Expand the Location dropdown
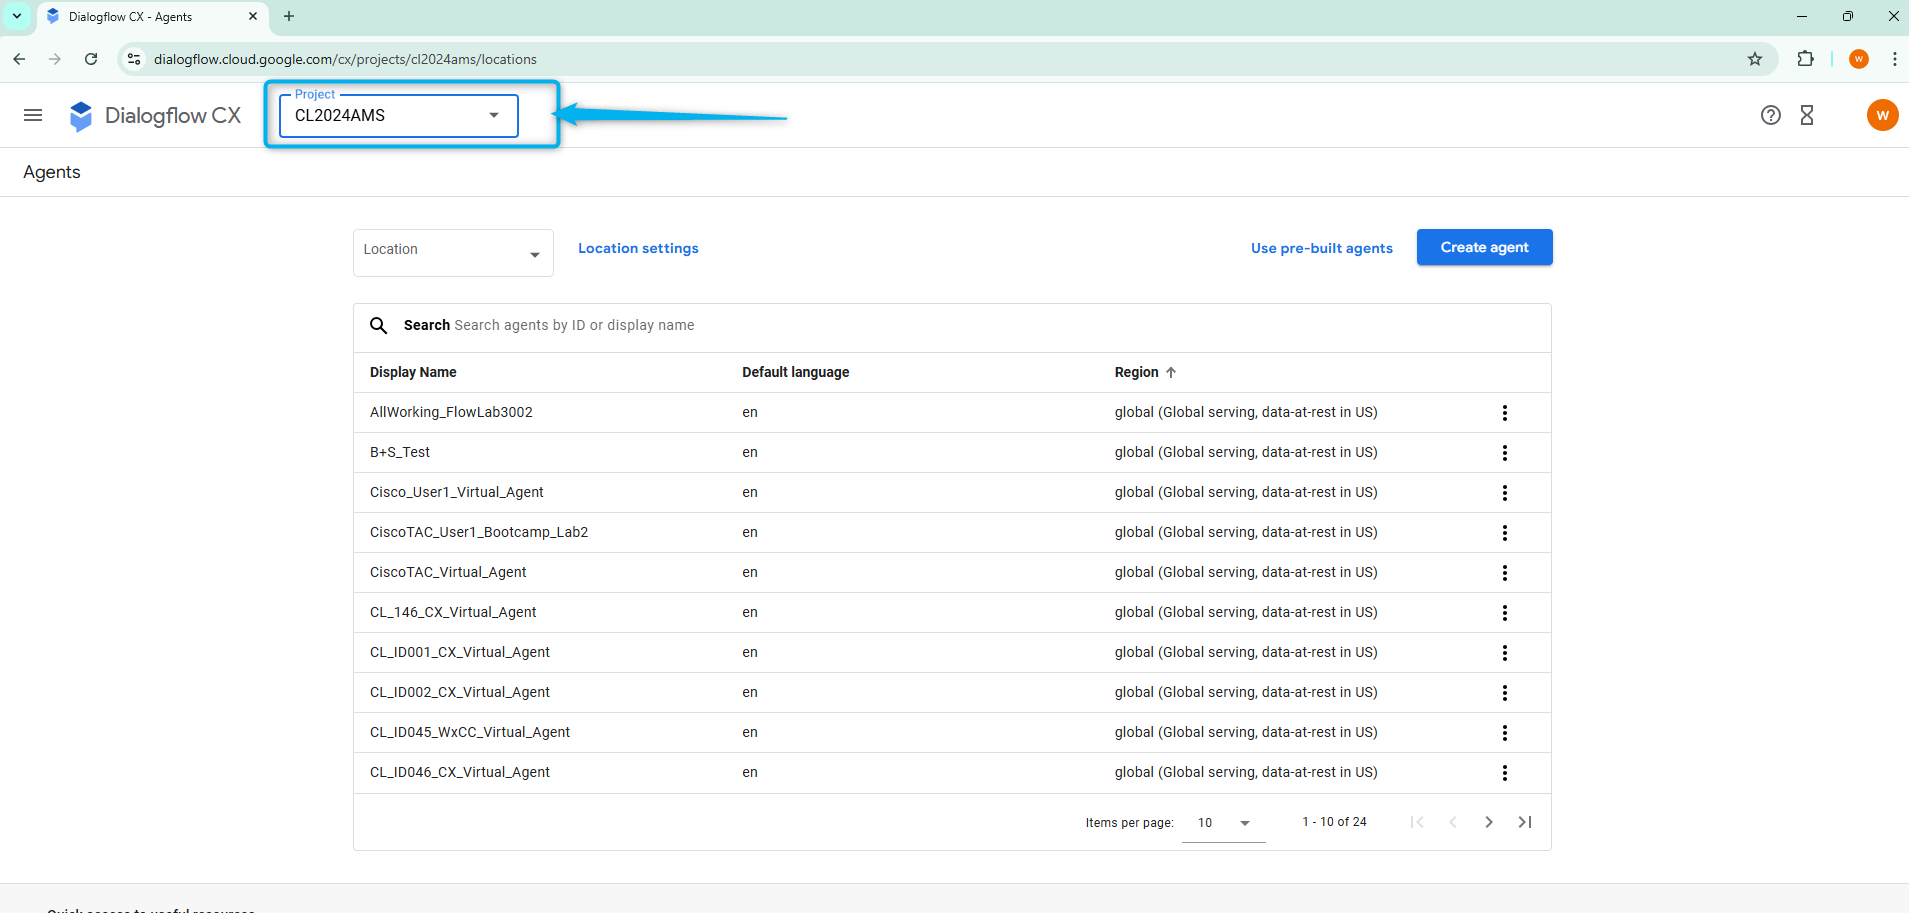This screenshot has height=913, width=1909. (x=453, y=252)
